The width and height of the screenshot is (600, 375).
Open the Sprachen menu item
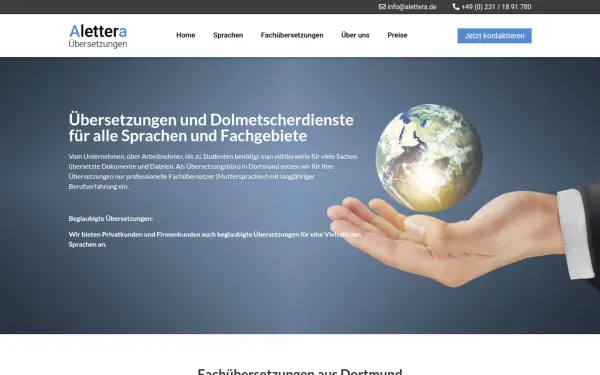[228, 35]
